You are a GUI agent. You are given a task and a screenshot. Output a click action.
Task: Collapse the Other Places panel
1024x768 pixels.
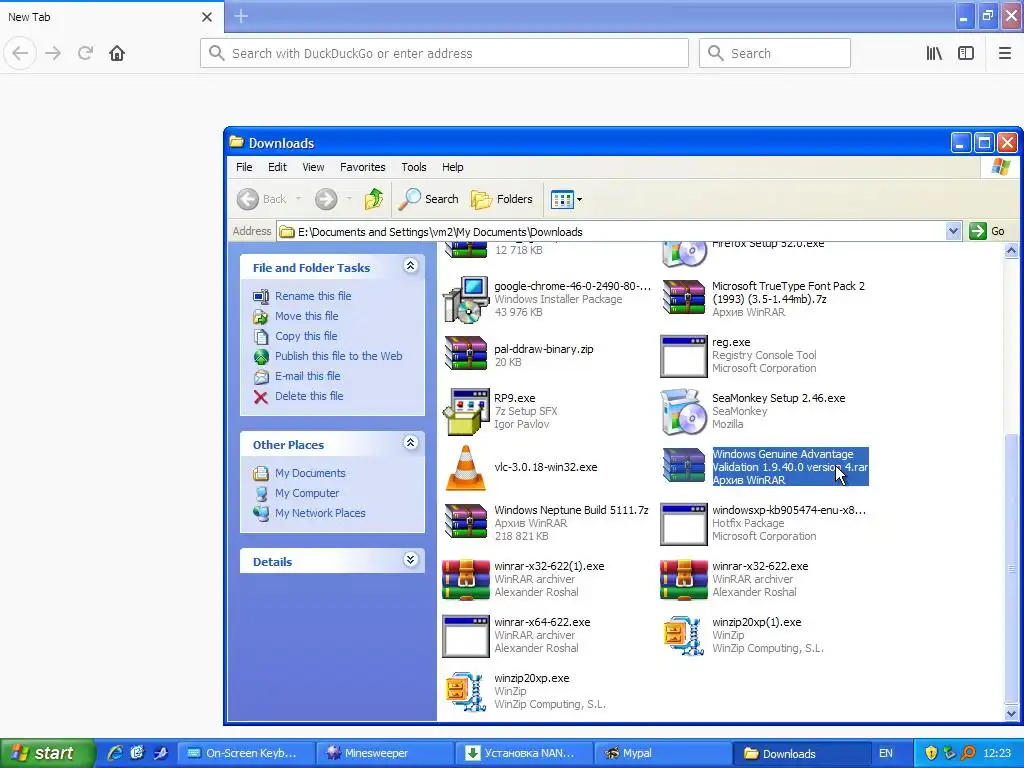[410, 442]
